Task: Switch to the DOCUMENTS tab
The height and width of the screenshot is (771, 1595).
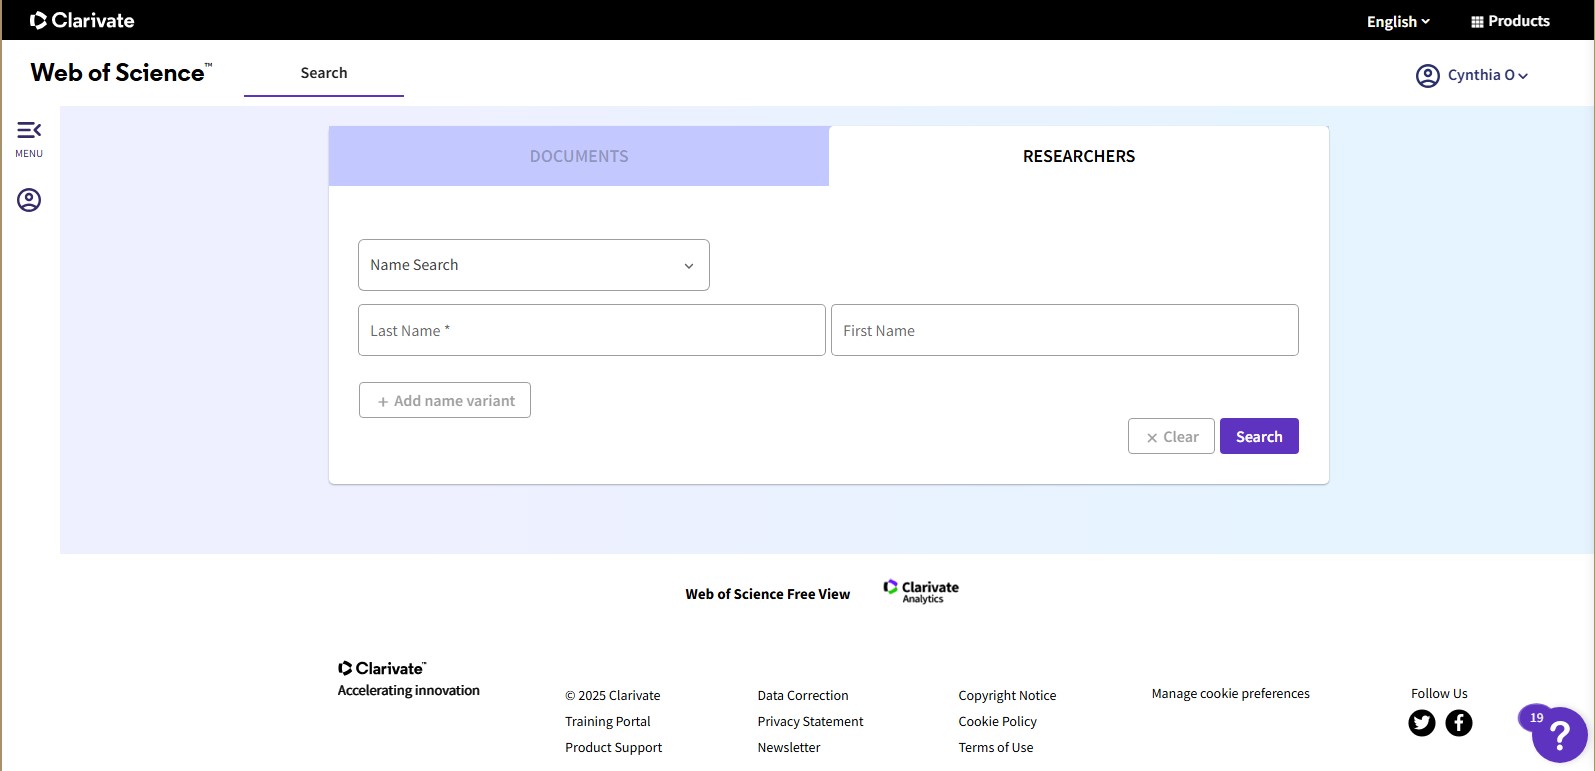Action: (579, 156)
